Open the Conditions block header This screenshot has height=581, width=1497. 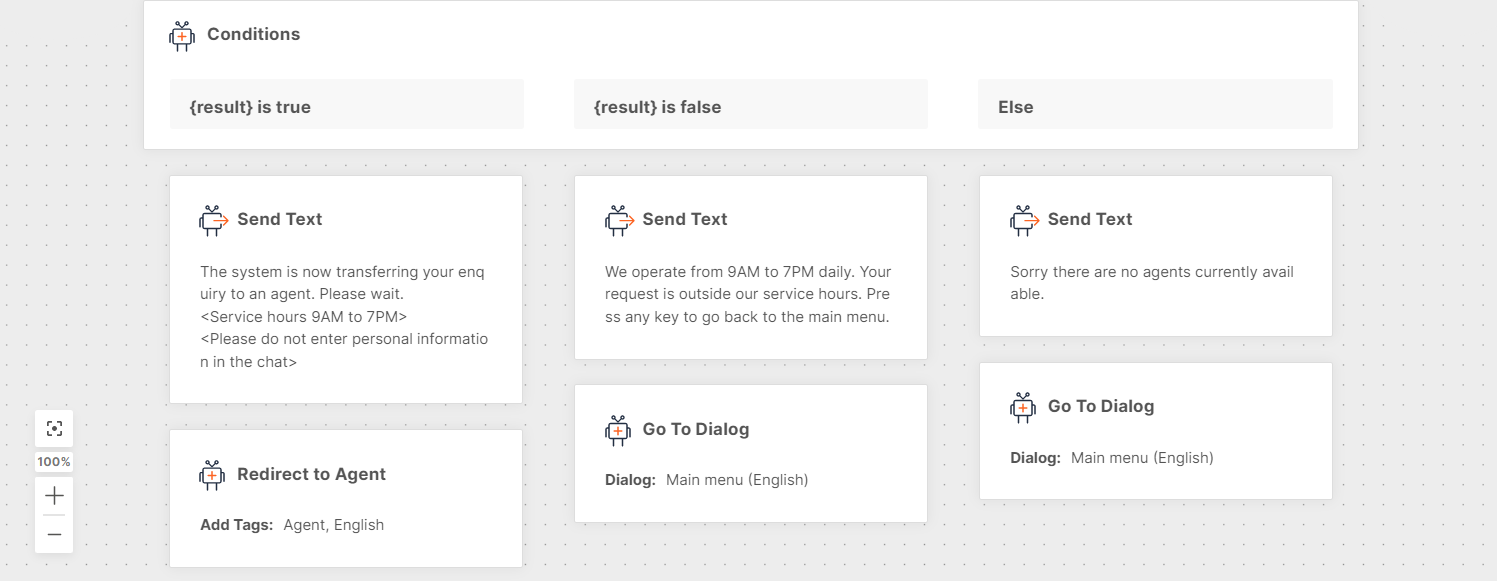click(x=253, y=34)
